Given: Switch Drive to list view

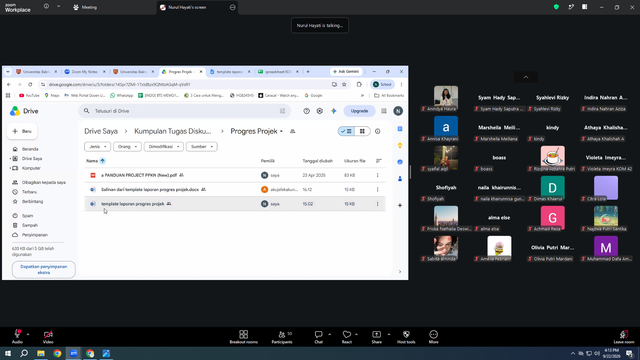Looking at the screenshot, I should point(346,131).
